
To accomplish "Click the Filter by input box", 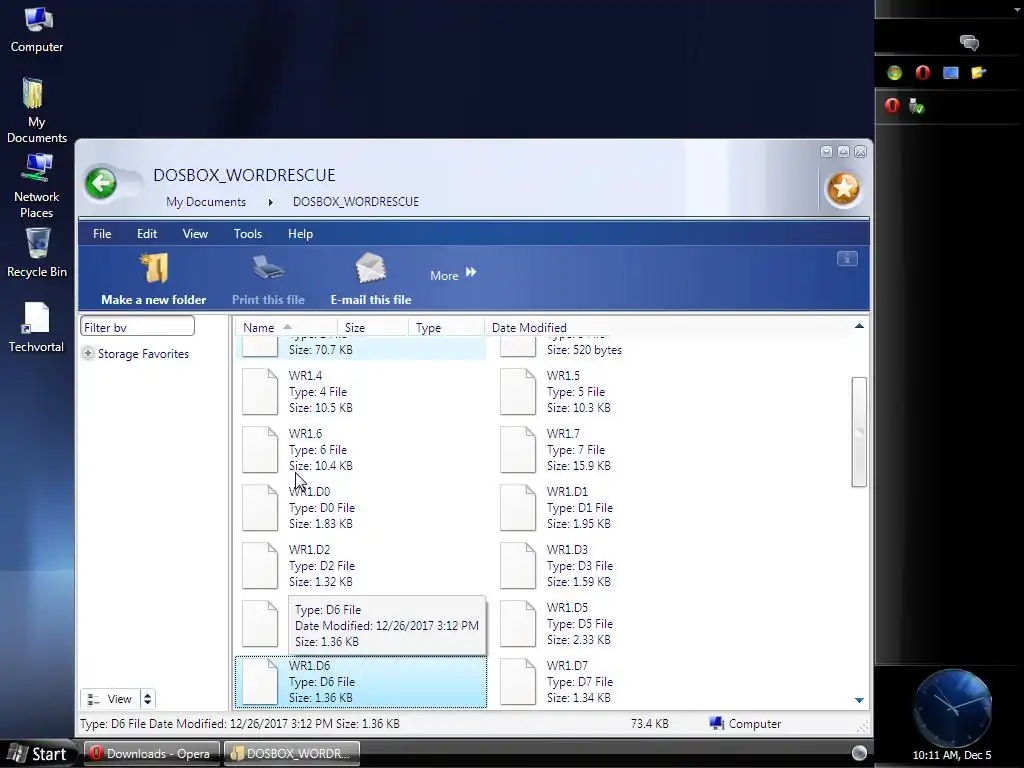I will pos(137,327).
